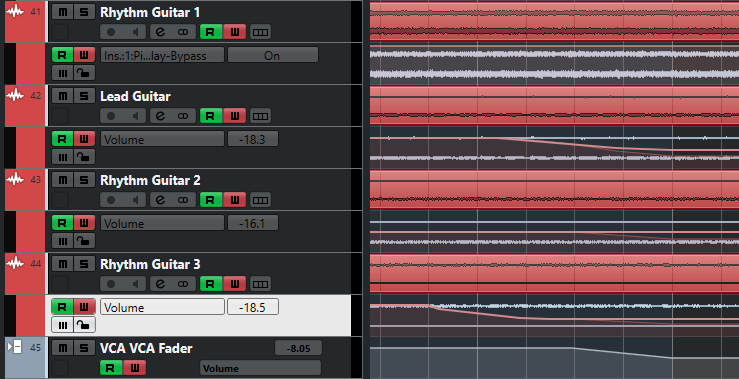739x379 pixels.
Task: Click the -18.5 volume value field
Action: click(253, 307)
